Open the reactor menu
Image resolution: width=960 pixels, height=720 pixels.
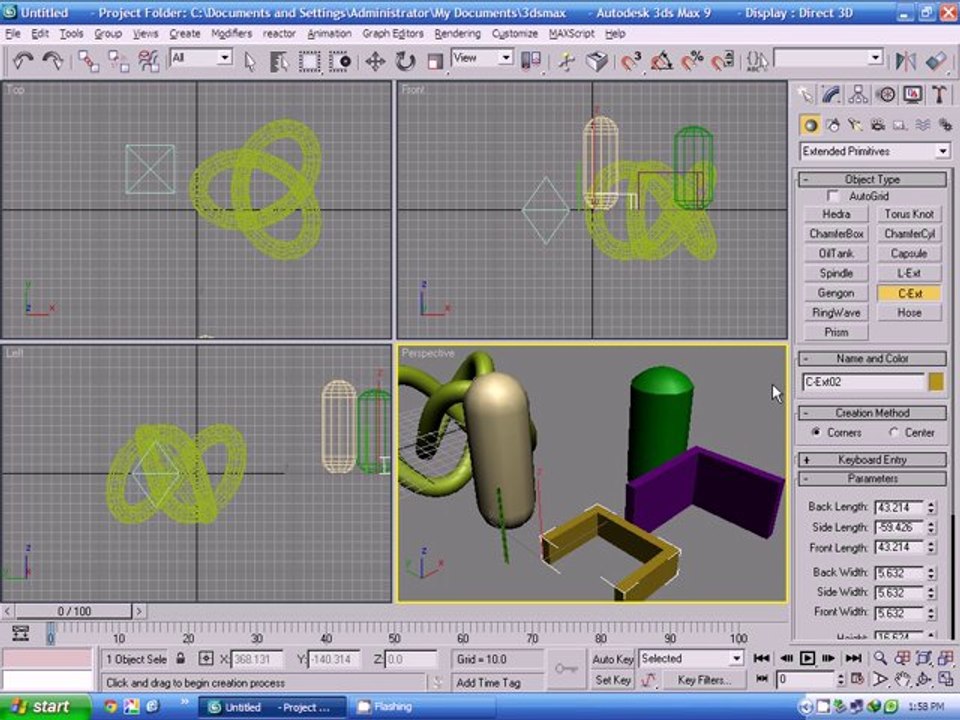[x=279, y=34]
